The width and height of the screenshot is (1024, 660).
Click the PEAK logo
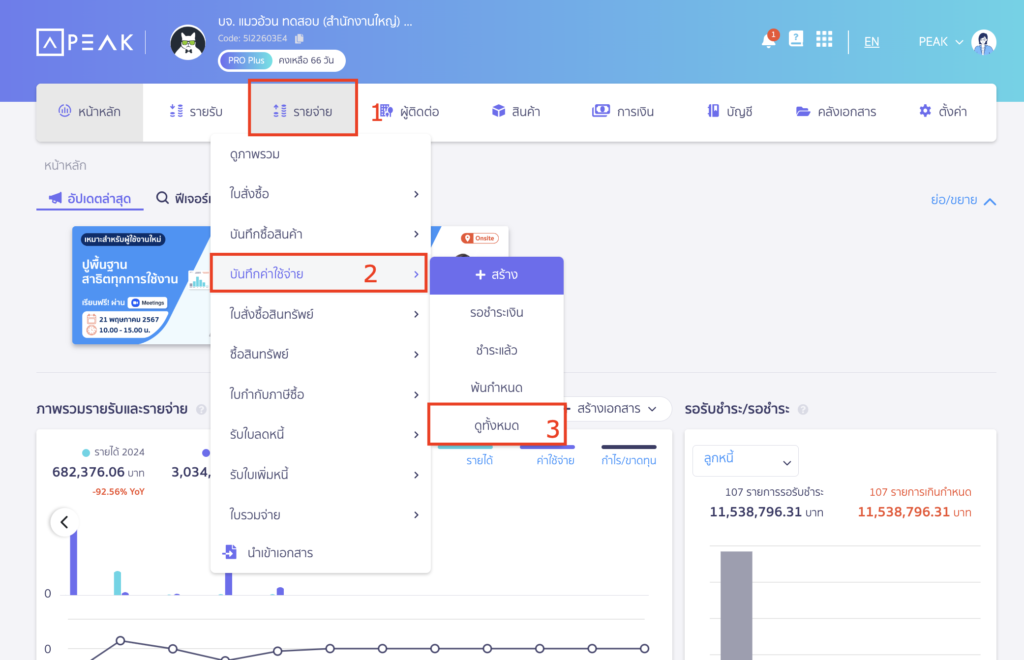point(84,42)
